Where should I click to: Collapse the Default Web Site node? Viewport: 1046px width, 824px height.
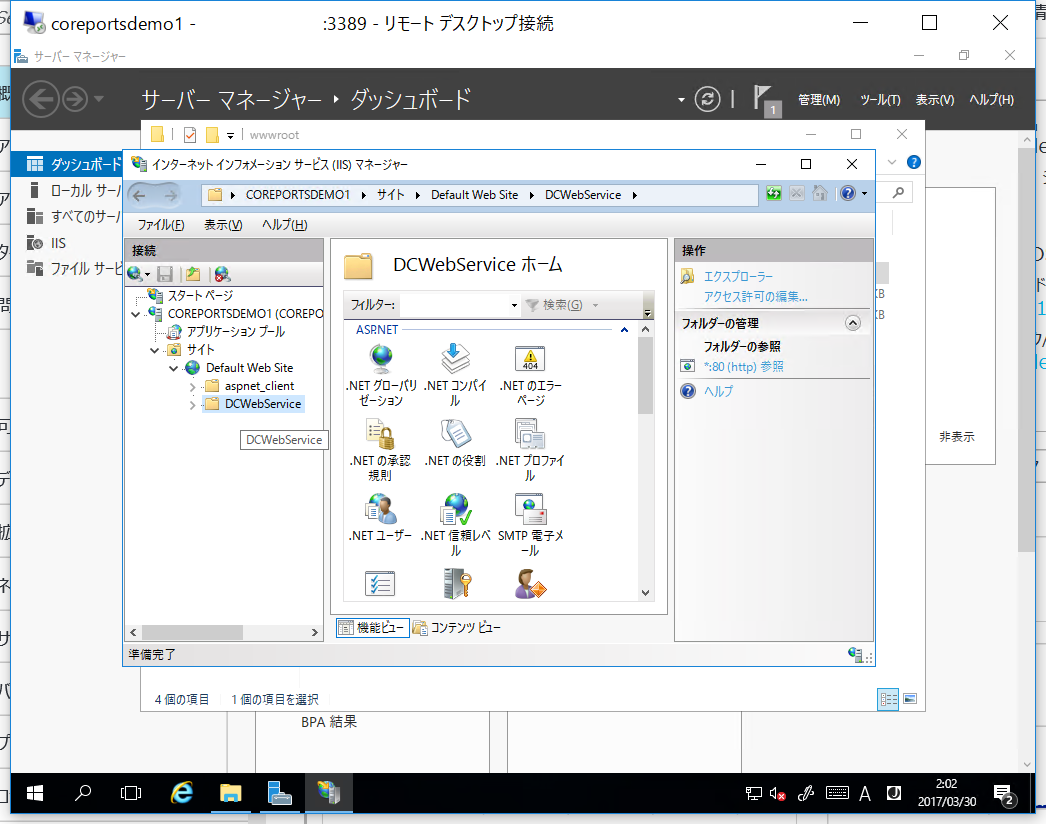tap(173, 368)
